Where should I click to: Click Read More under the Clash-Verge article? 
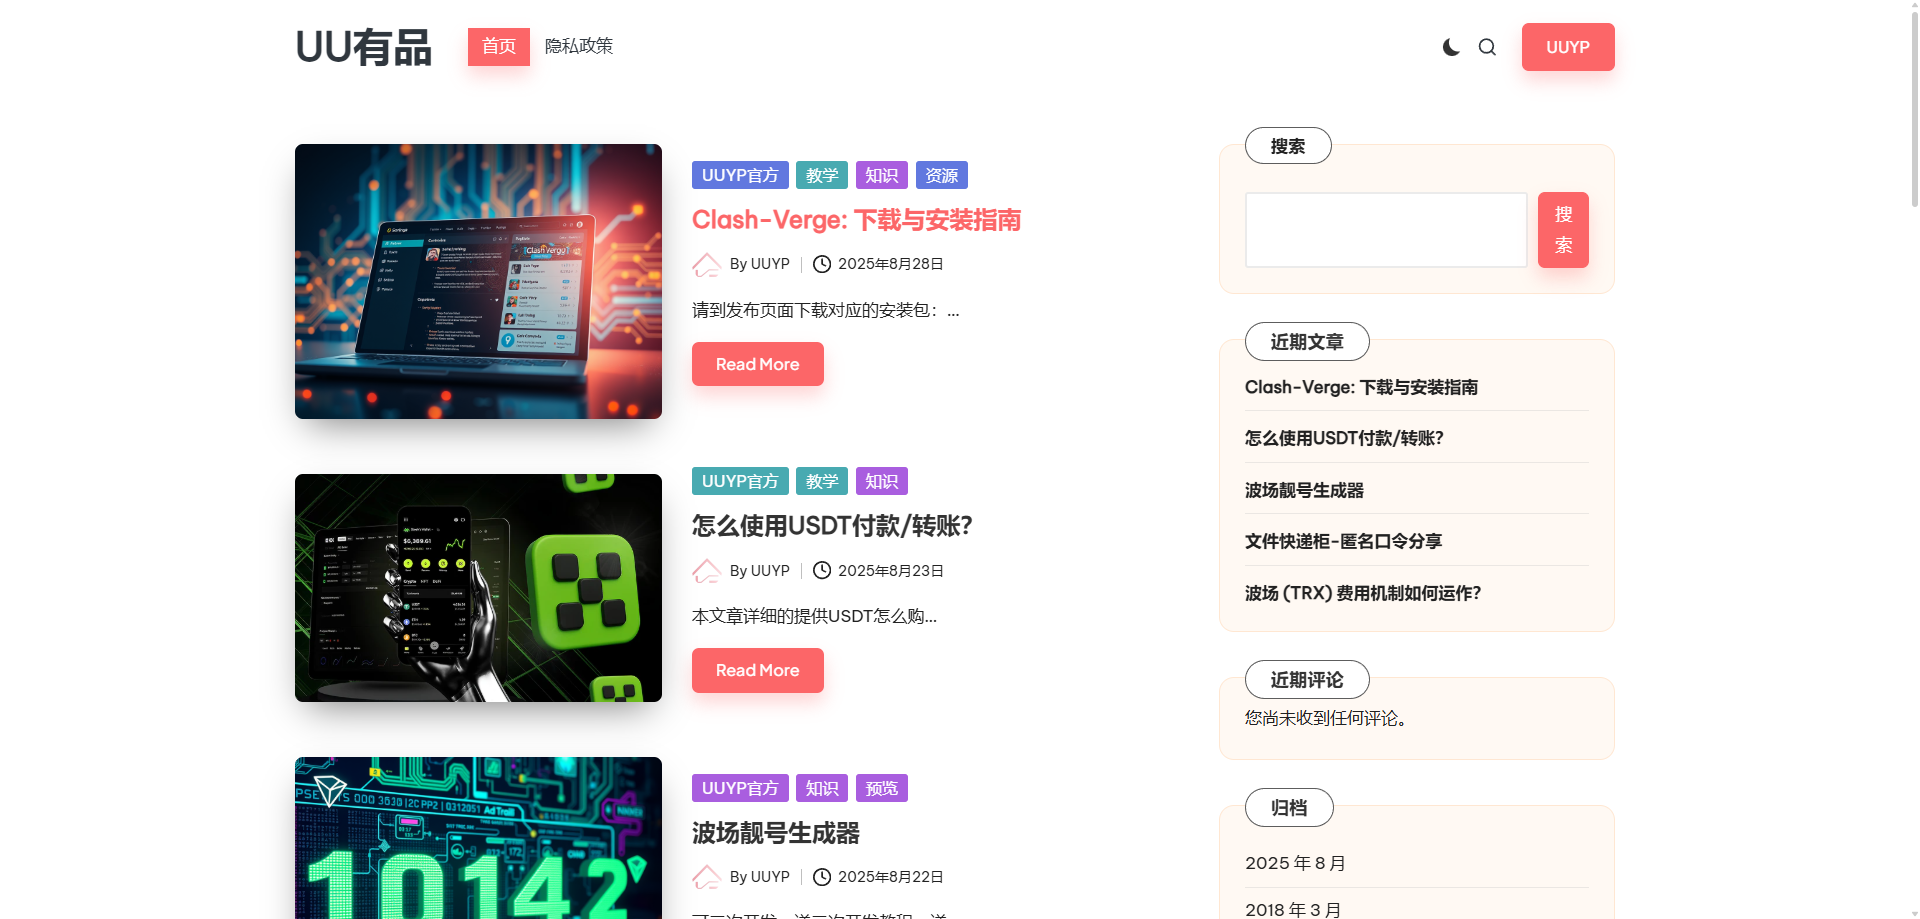click(757, 364)
